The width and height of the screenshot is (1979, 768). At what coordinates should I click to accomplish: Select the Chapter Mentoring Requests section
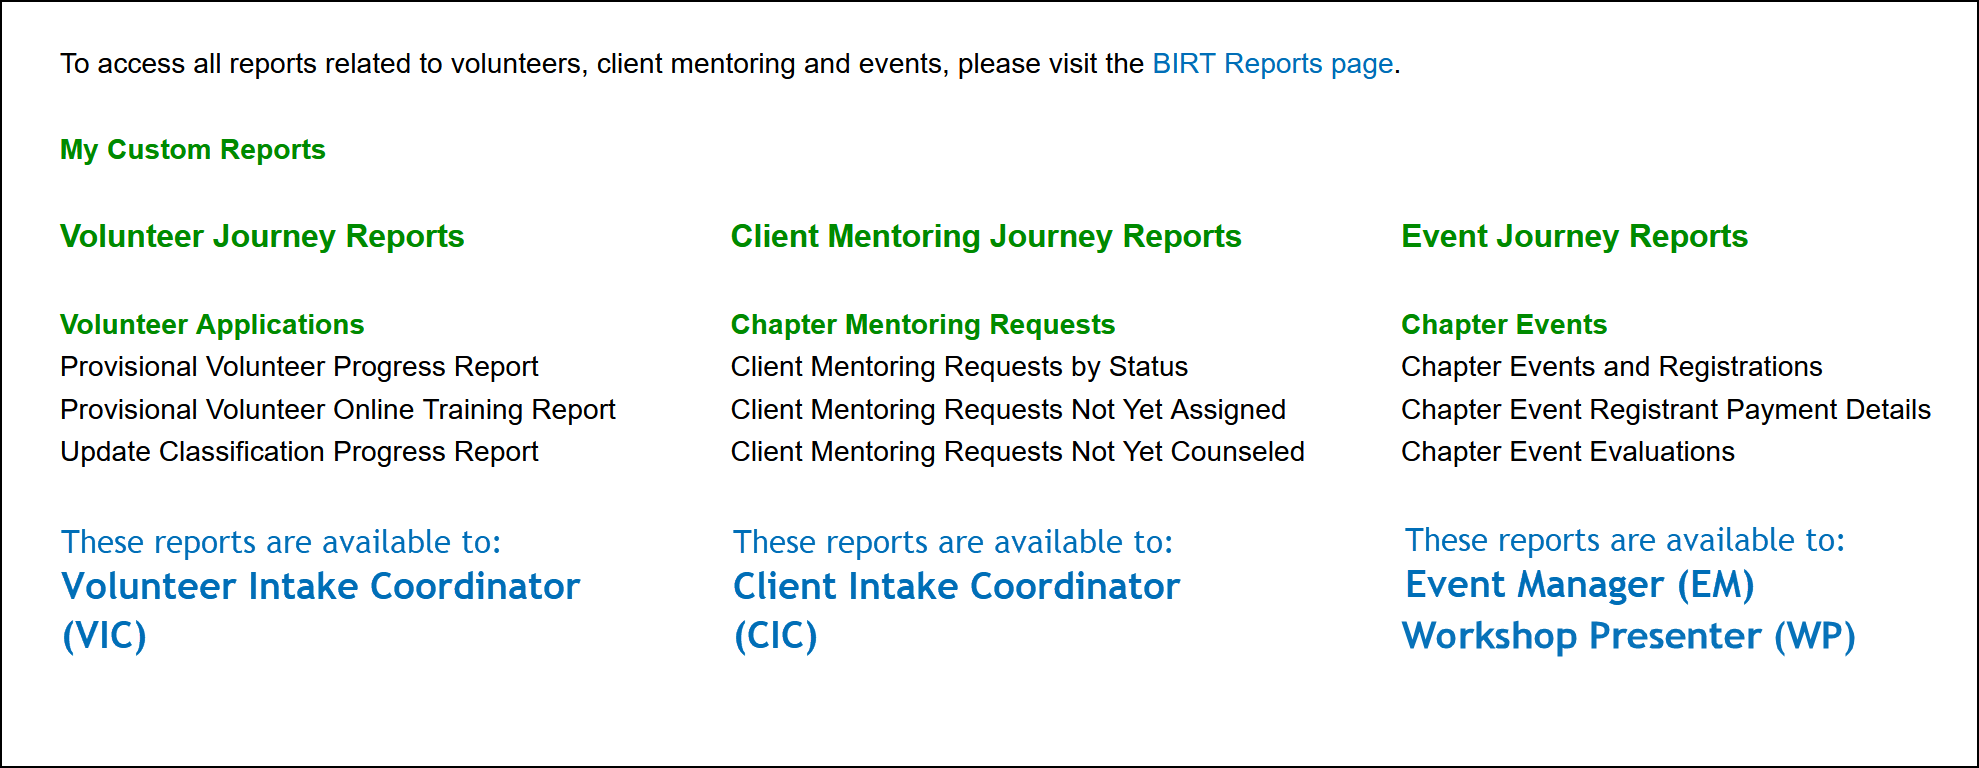[x=922, y=325]
